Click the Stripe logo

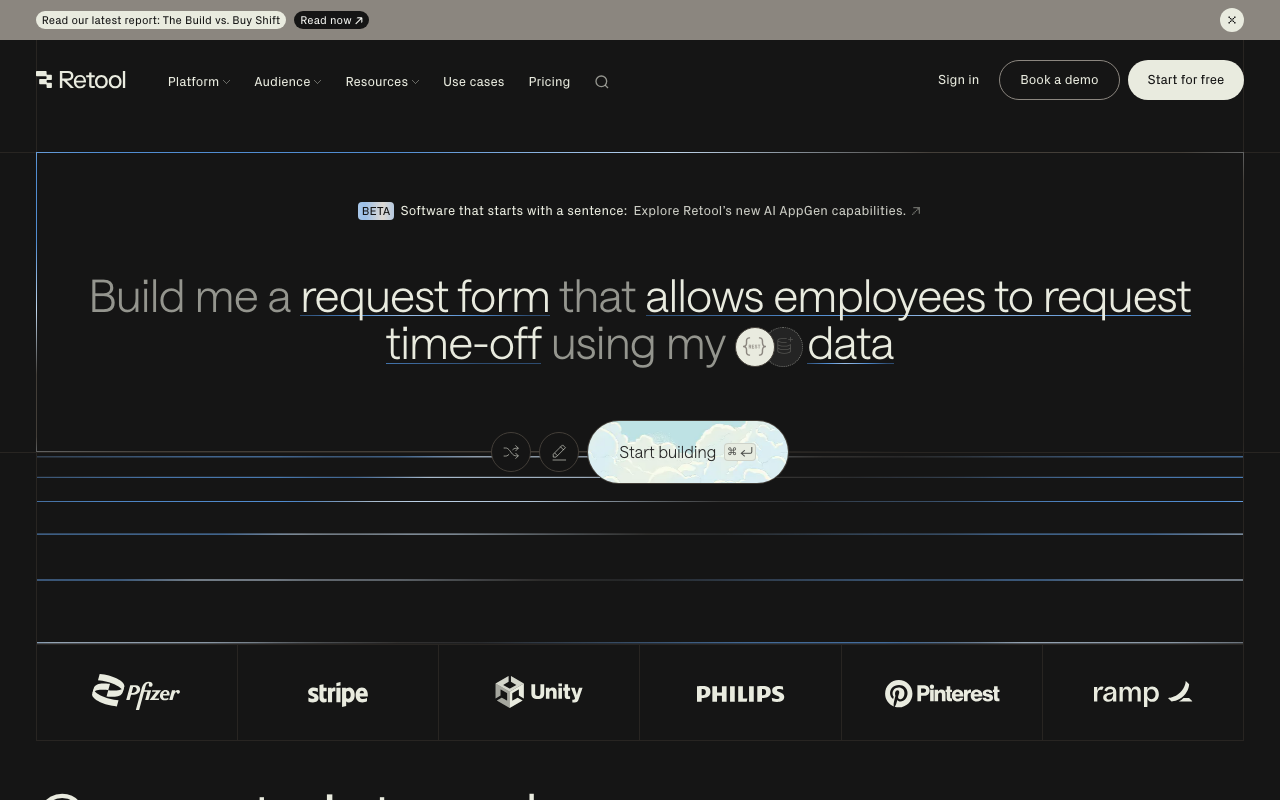[337, 692]
